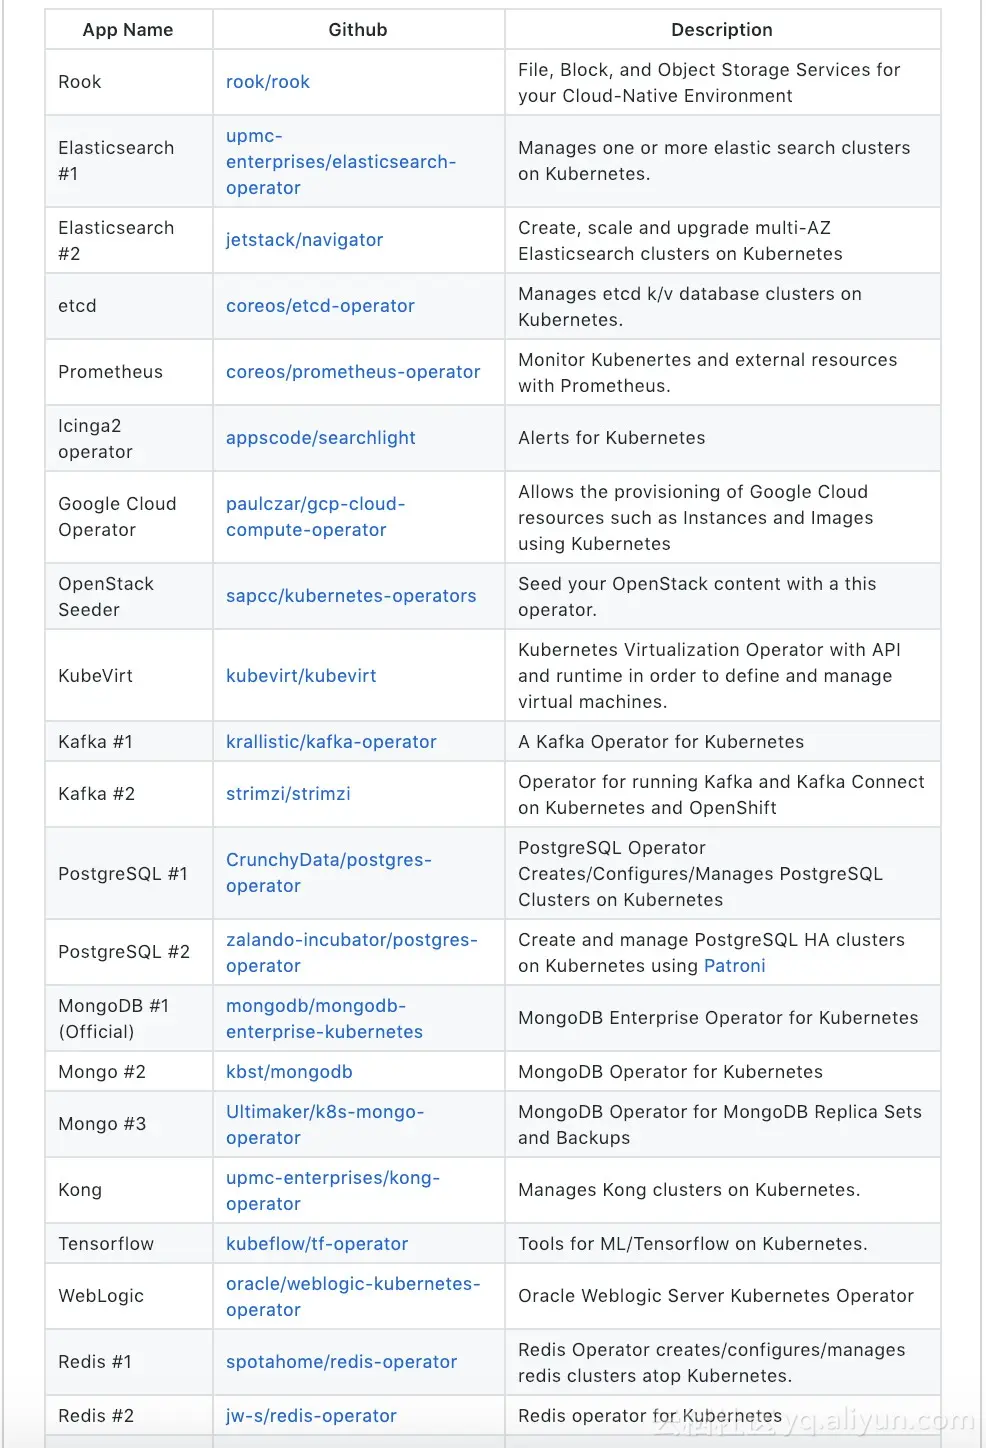Open paulczar/gcp-cloud-compute-operator link
The image size is (986, 1448).
tap(315, 517)
